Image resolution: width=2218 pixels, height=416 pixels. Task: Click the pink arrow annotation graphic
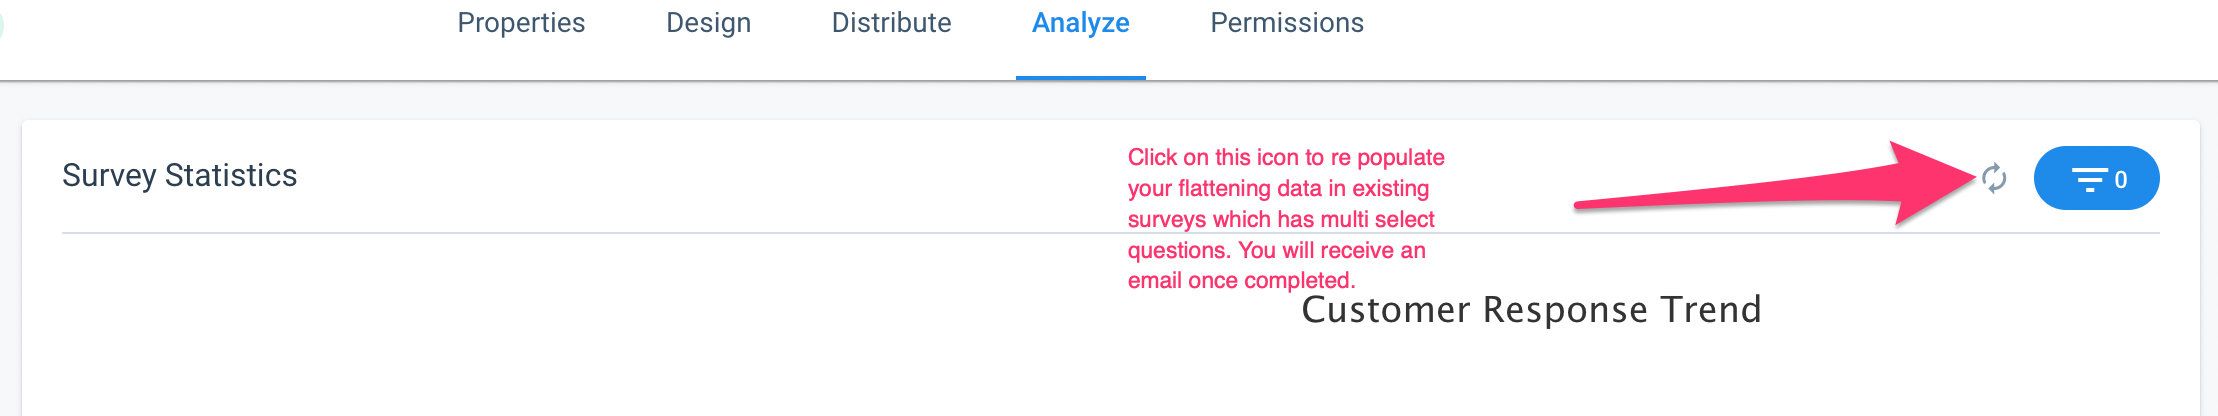click(x=1775, y=184)
